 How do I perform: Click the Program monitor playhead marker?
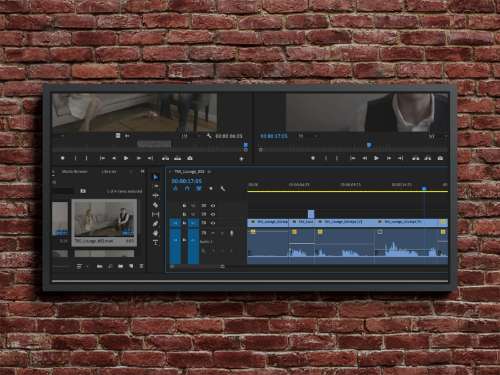coord(369,145)
